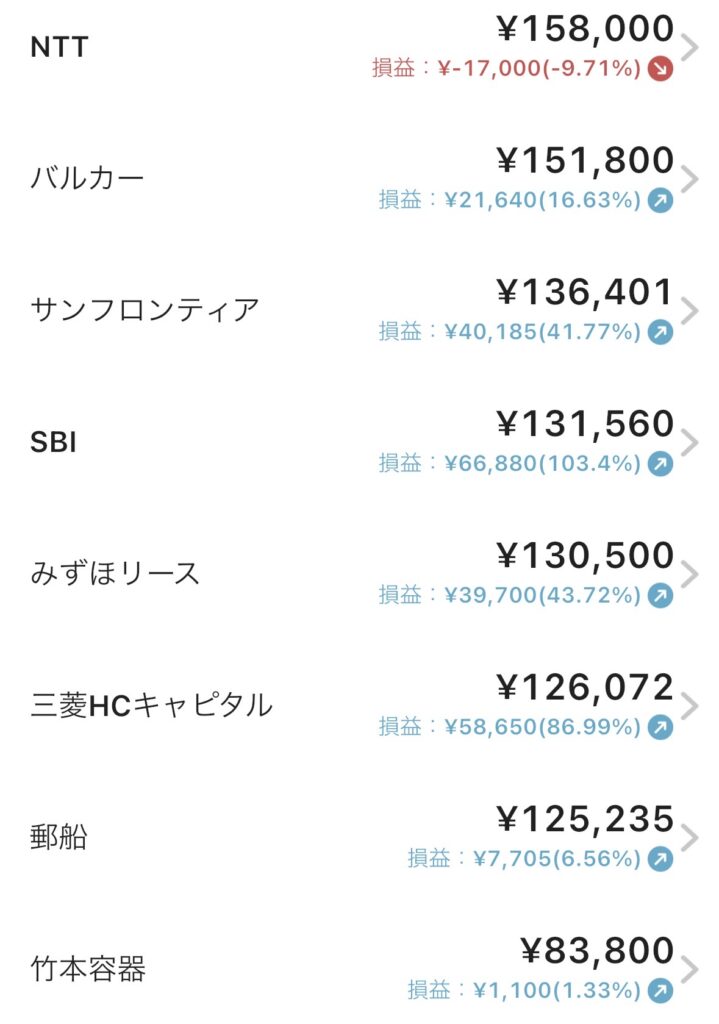Click the gain arrow icon for みずほリース

(660, 595)
